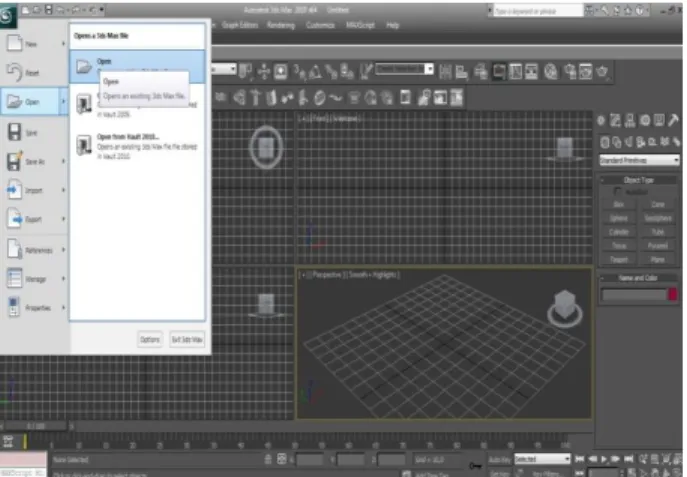Open the Rendering menu
Viewport: 687px width, 477px height.
click(281, 25)
